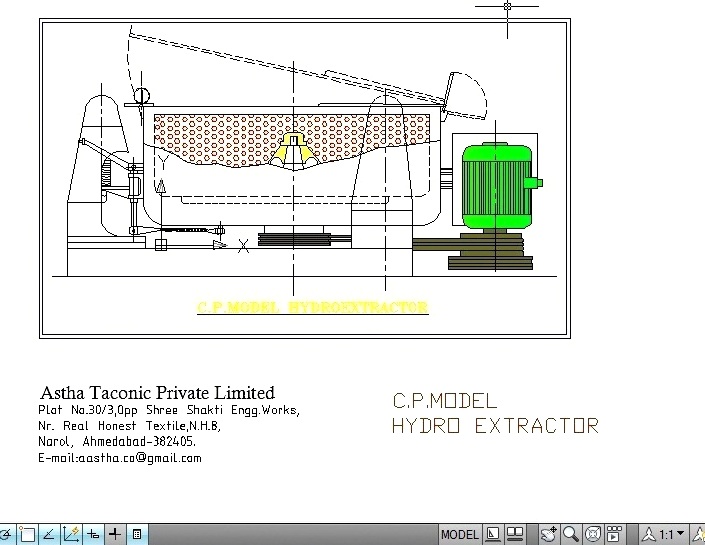Click the MODEL space button
Viewport: 705px width, 545px height.
(460, 535)
